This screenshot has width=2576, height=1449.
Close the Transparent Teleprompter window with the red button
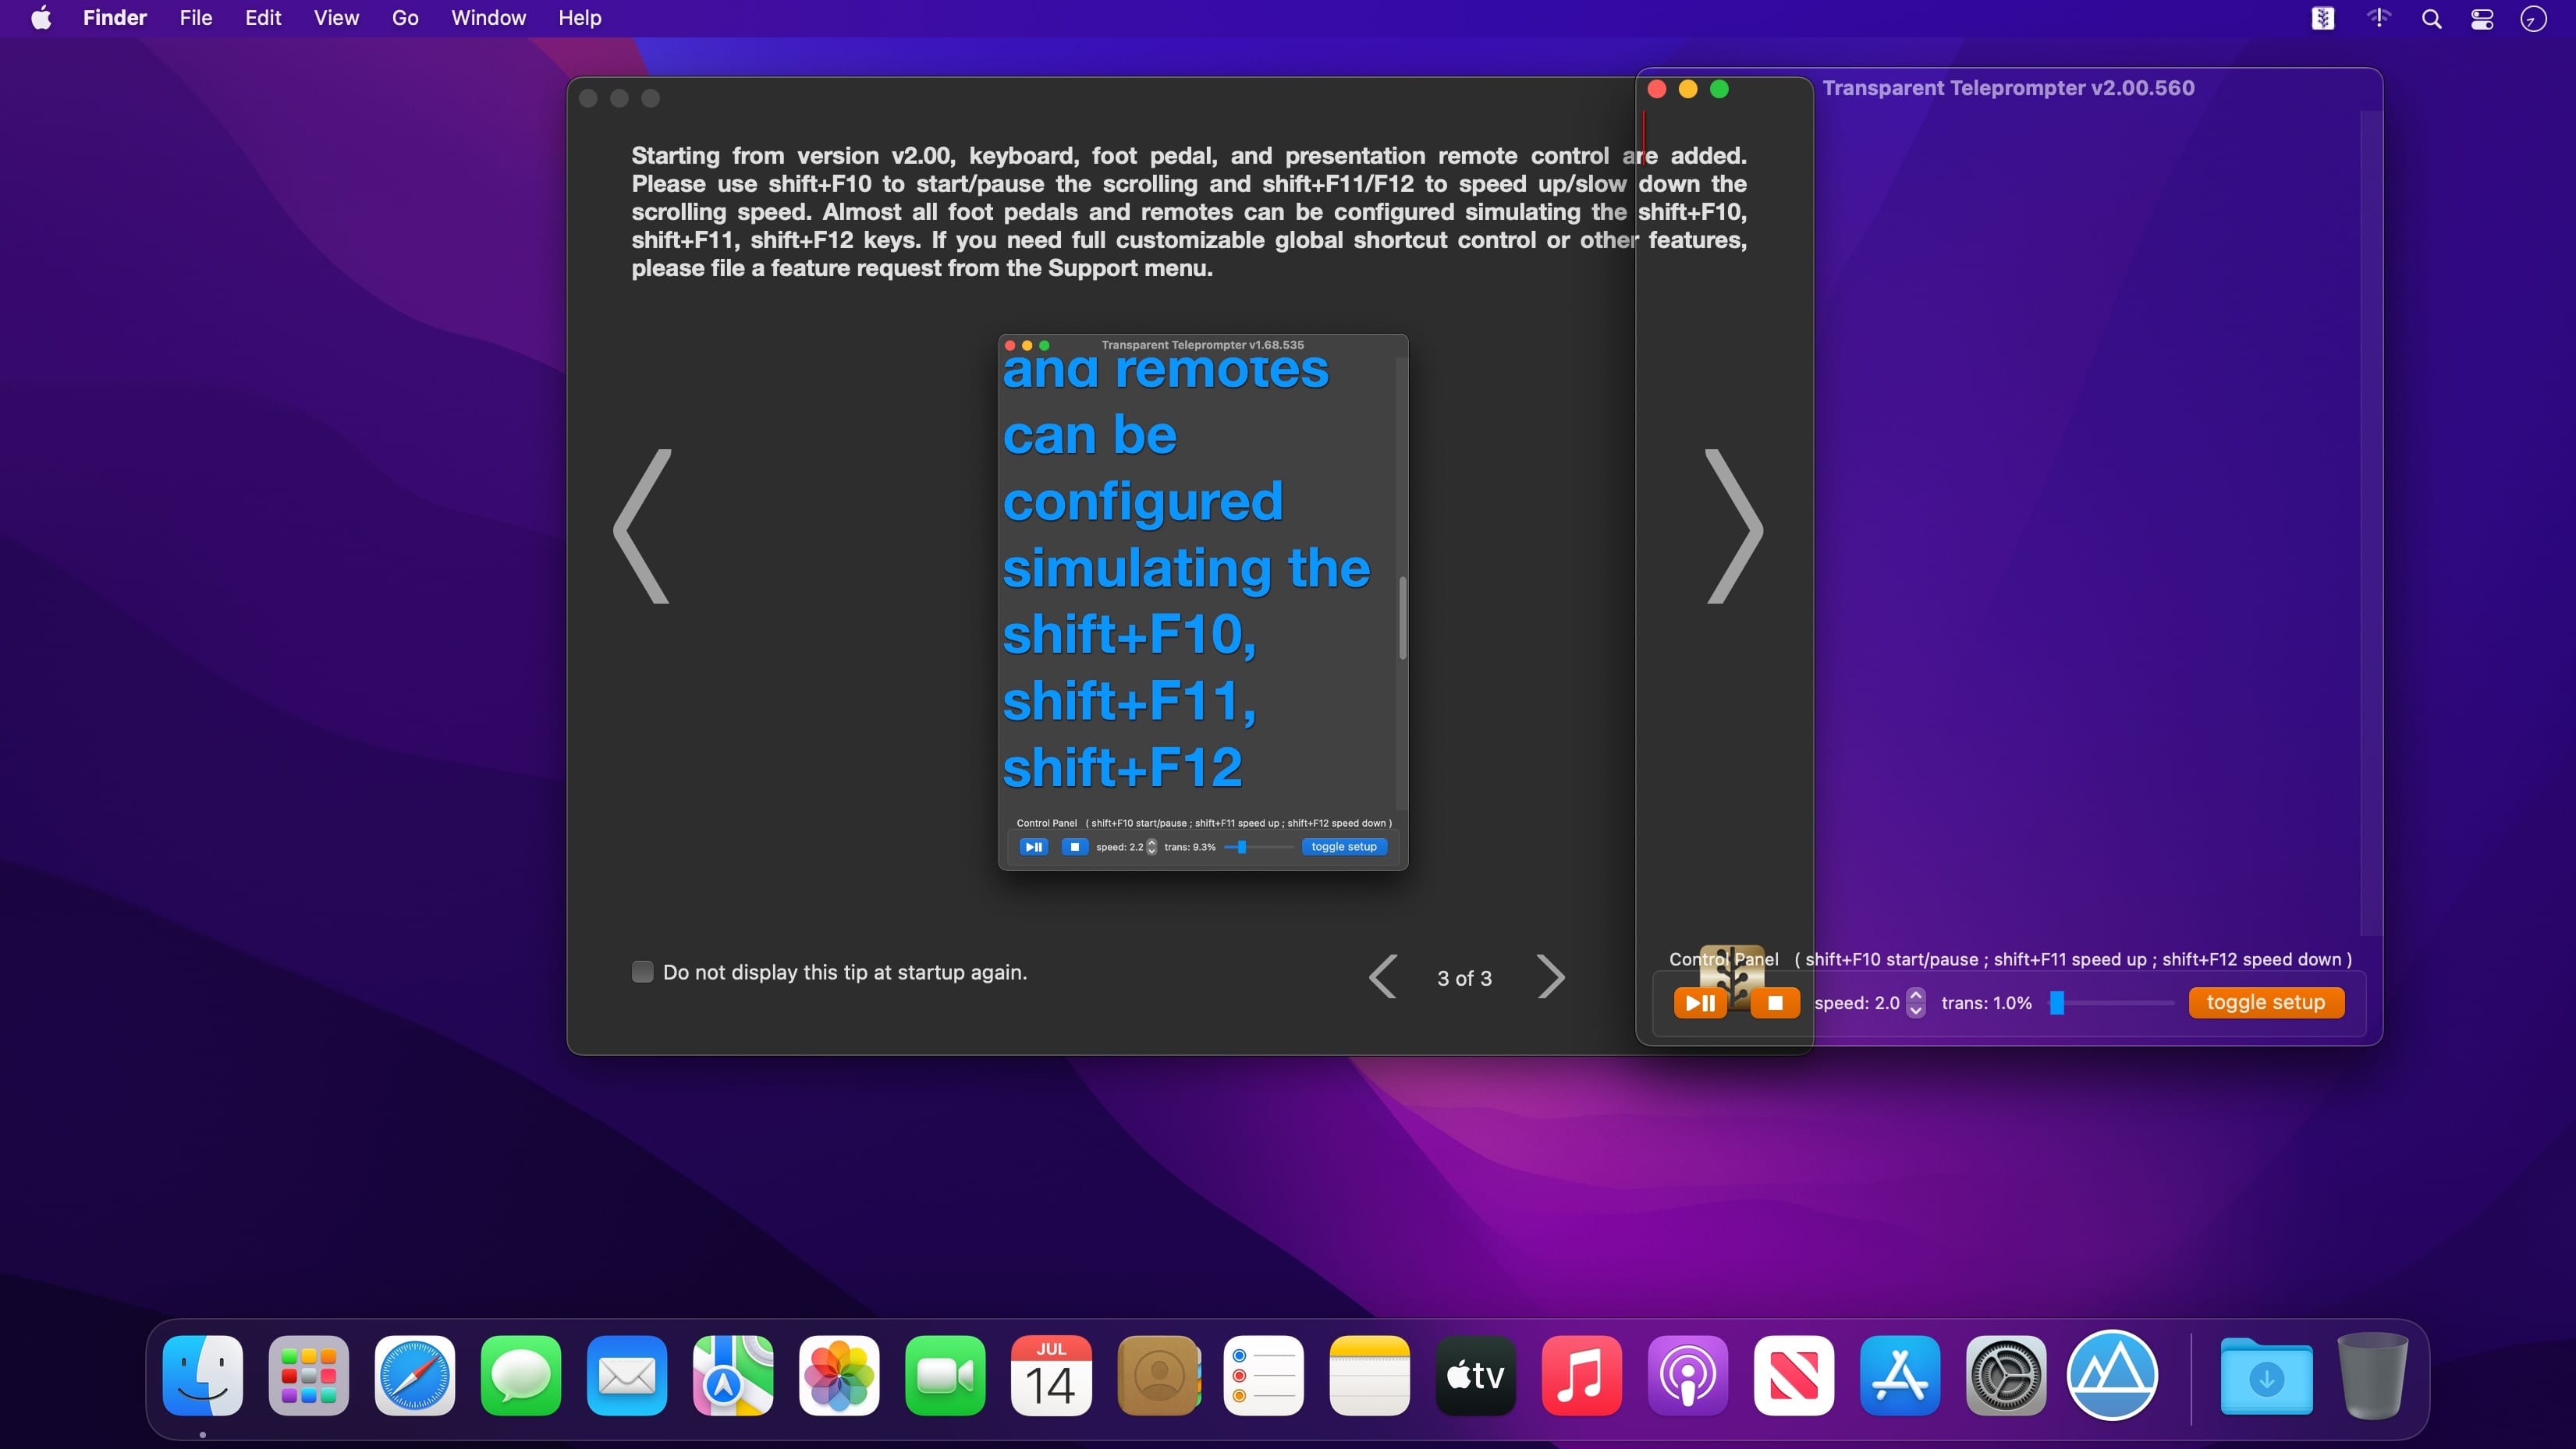[1657, 89]
